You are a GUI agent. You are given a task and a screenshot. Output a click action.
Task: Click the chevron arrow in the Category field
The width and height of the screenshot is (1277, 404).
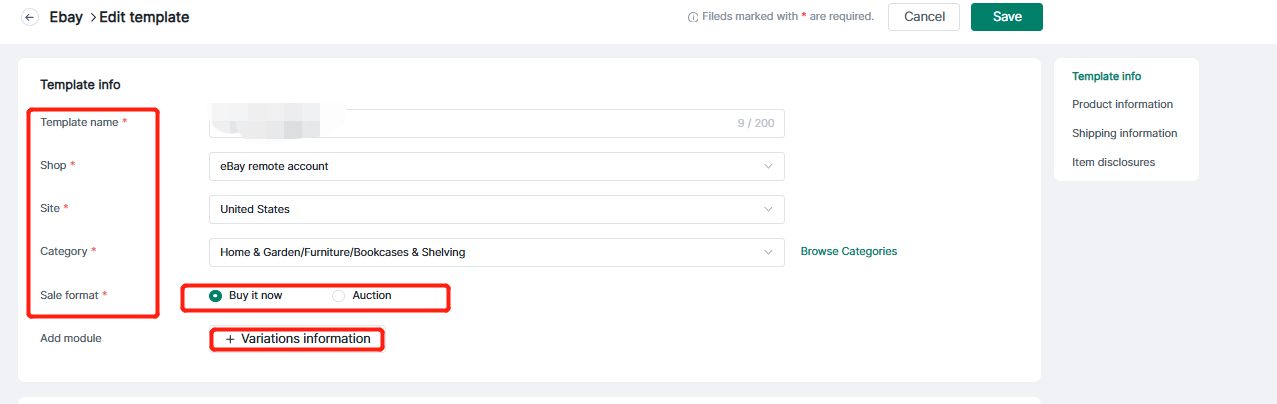(768, 252)
